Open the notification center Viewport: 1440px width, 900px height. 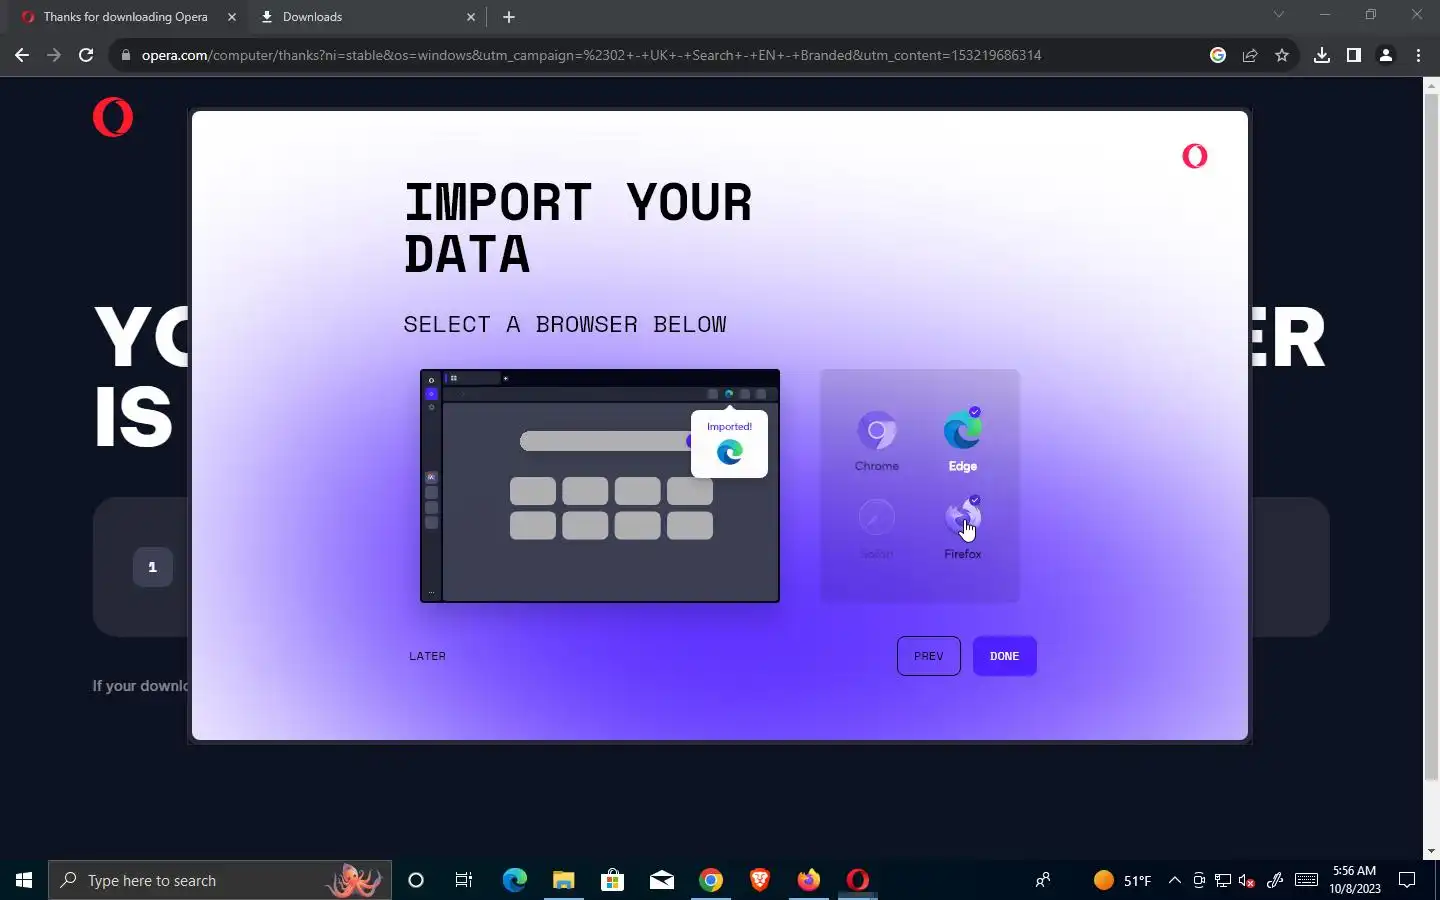click(1407, 880)
